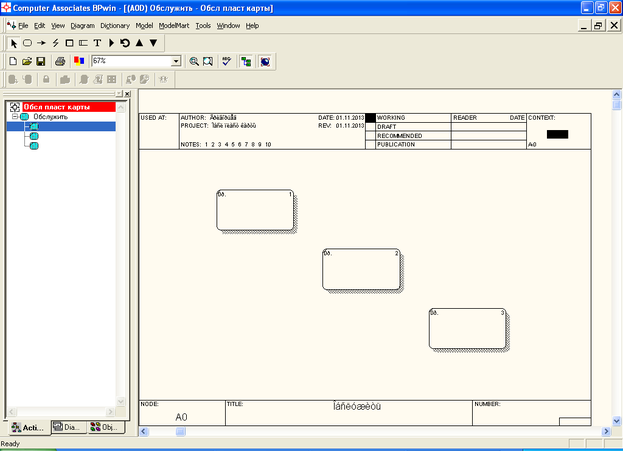Viewport: 623px width, 451px height.
Task: Select the Pointer tool in the toolbox
Action: pyautogui.click(x=13, y=43)
